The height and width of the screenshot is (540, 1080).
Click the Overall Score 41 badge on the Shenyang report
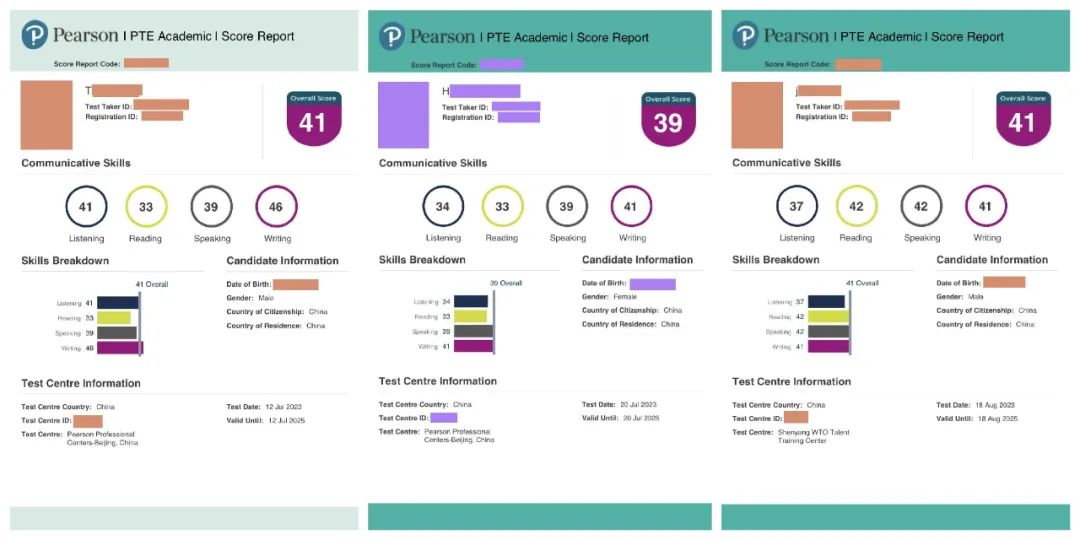(x=1023, y=118)
